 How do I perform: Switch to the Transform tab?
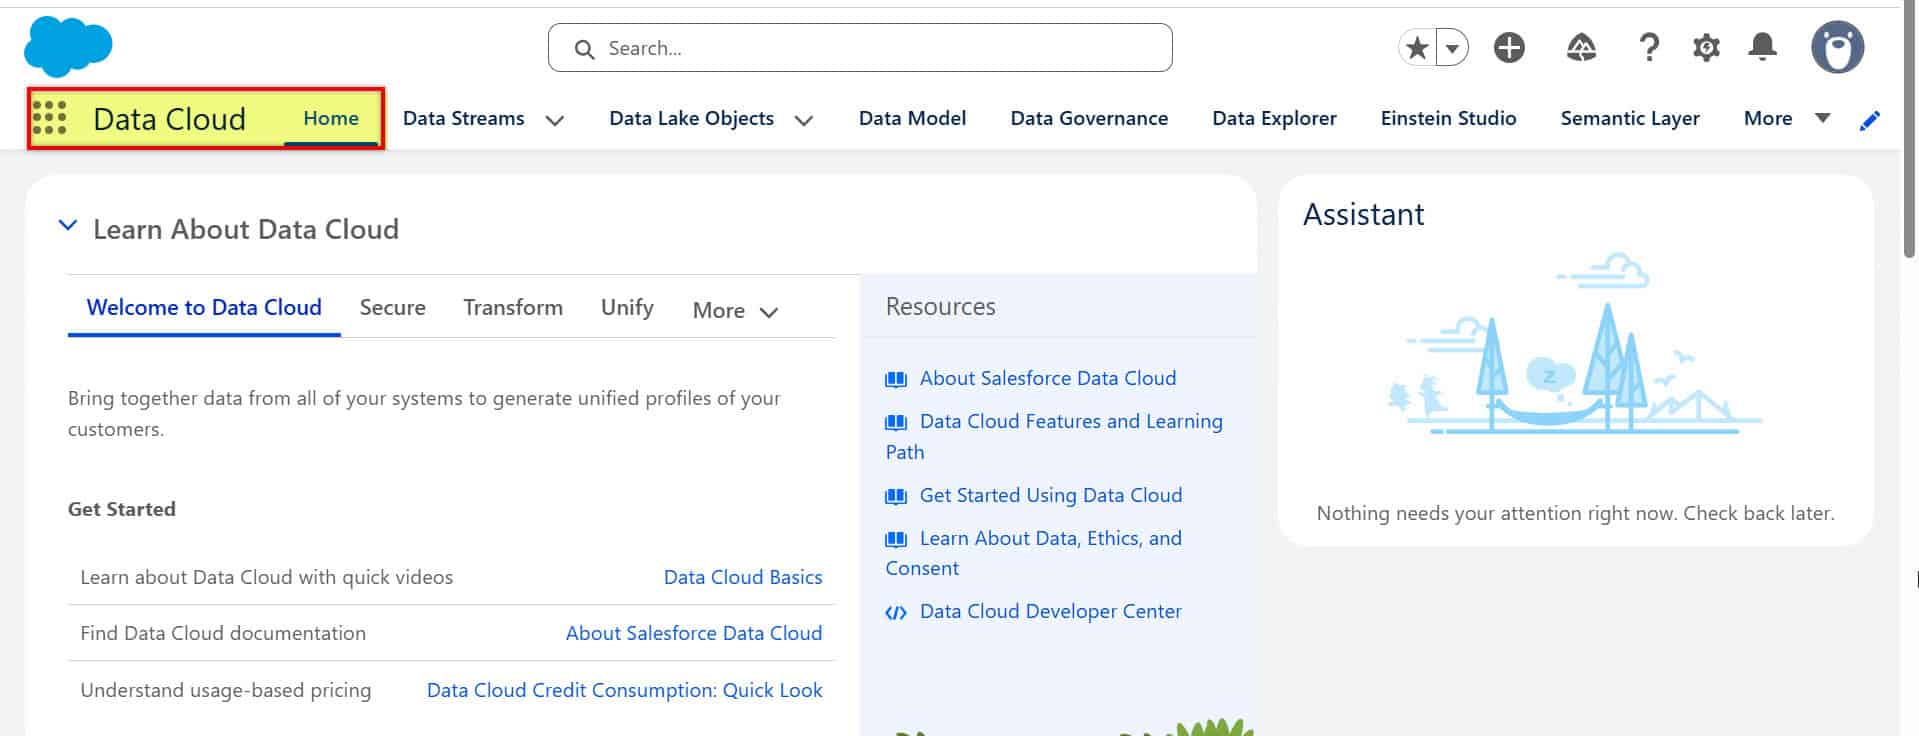(x=513, y=307)
